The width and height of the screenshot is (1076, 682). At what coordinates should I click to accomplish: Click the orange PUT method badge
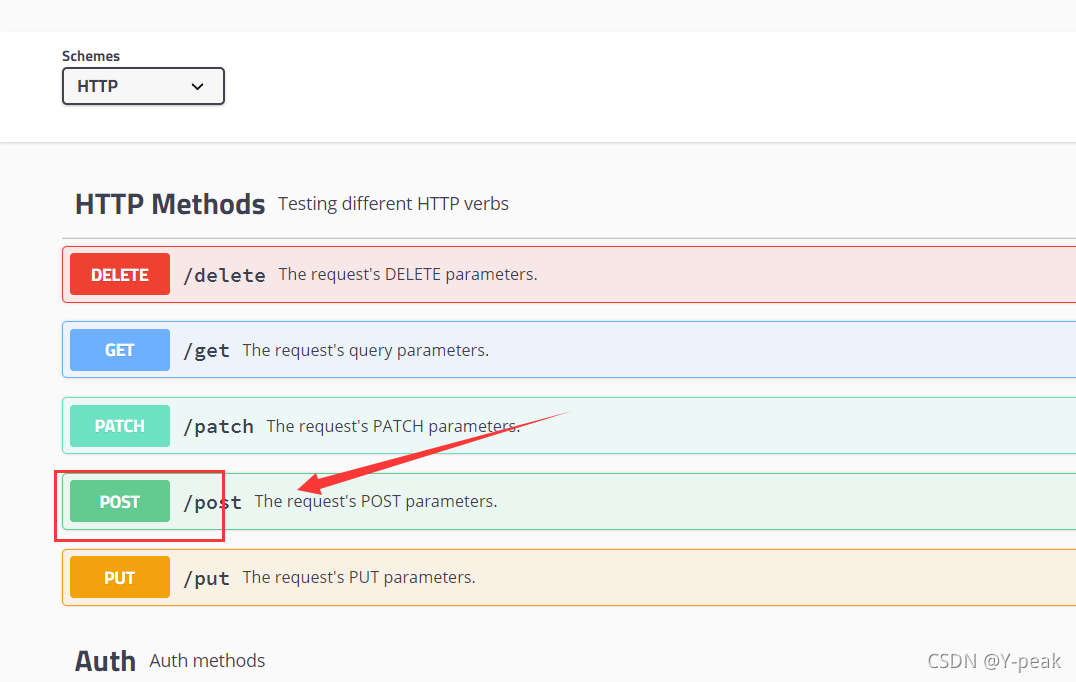[120, 578]
